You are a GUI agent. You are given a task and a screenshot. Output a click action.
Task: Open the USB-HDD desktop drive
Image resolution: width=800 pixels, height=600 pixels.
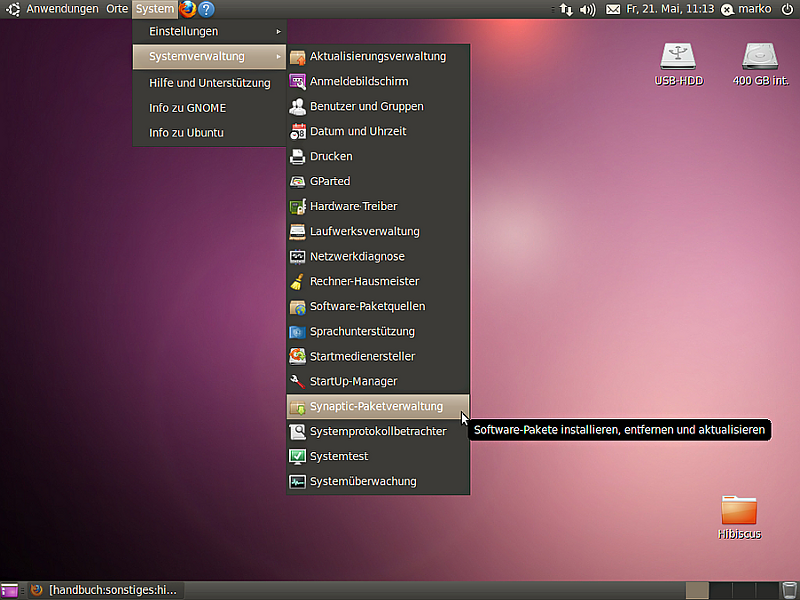(678, 64)
